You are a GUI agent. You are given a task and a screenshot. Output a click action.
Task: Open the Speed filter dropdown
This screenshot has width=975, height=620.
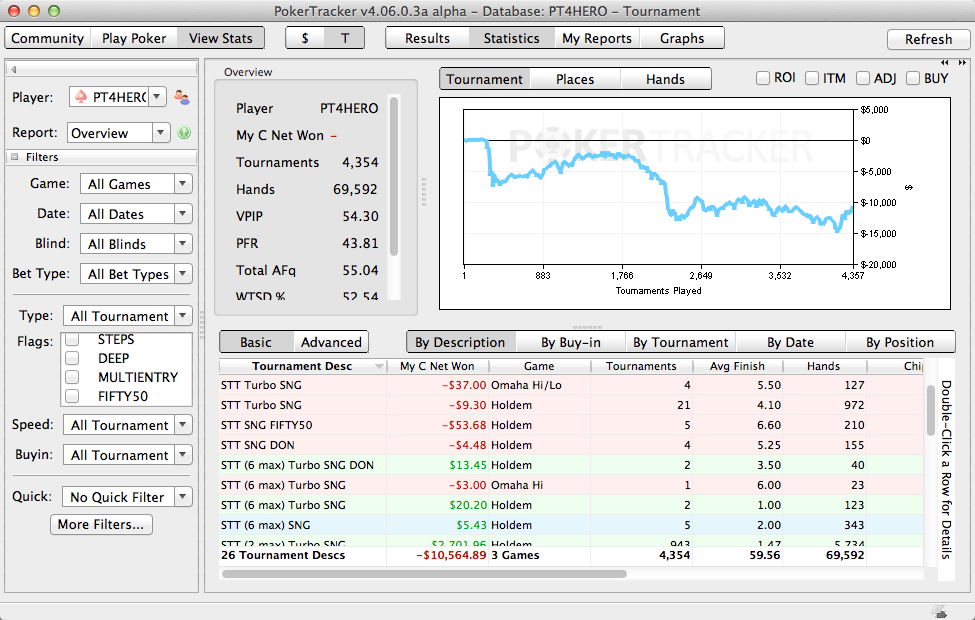[x=127, y=425]
